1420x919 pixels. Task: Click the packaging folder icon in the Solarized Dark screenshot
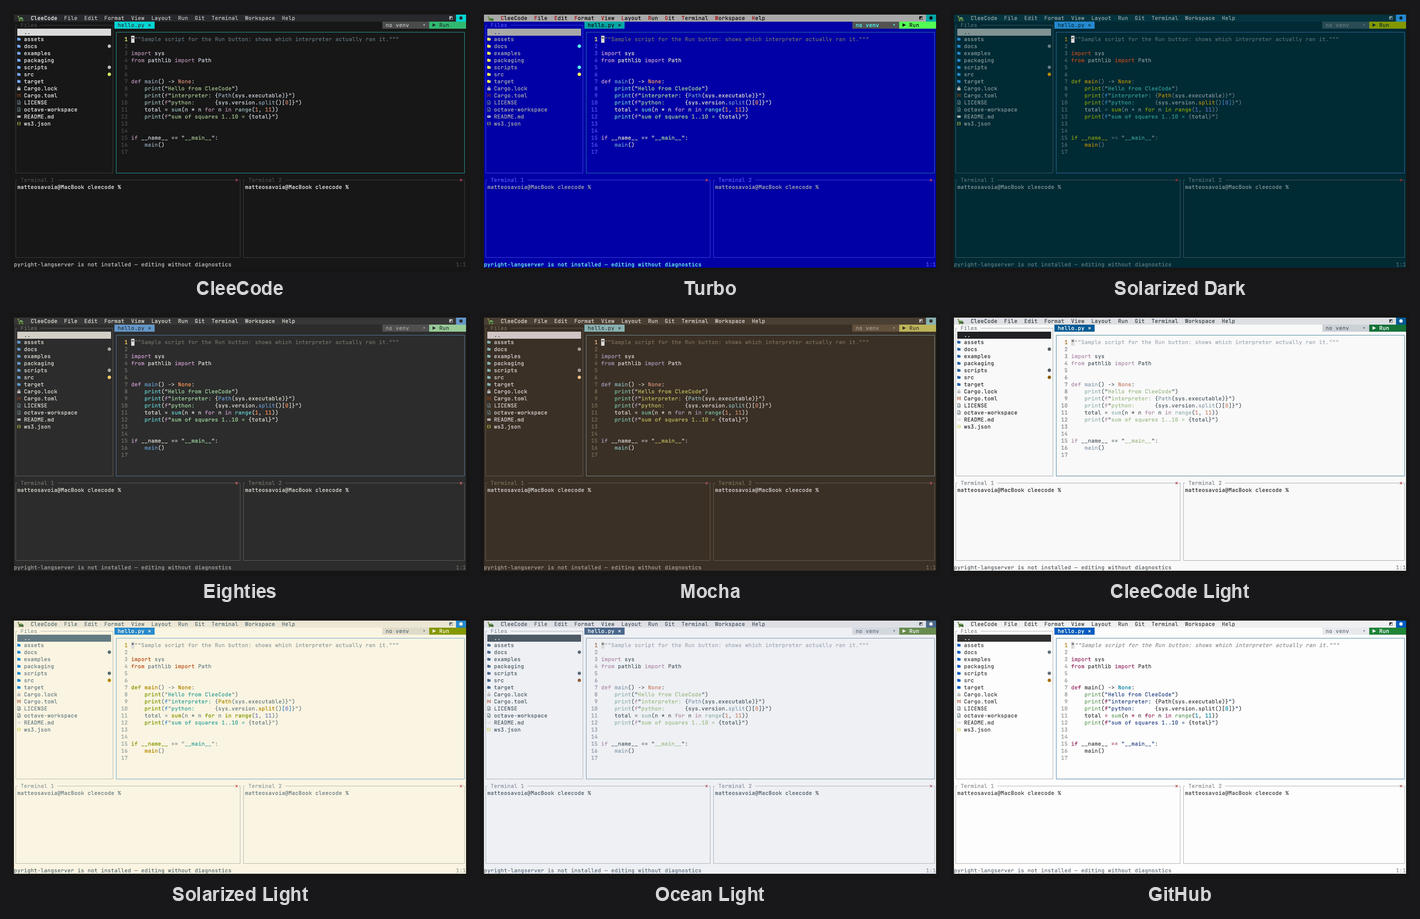coord(959,61)
